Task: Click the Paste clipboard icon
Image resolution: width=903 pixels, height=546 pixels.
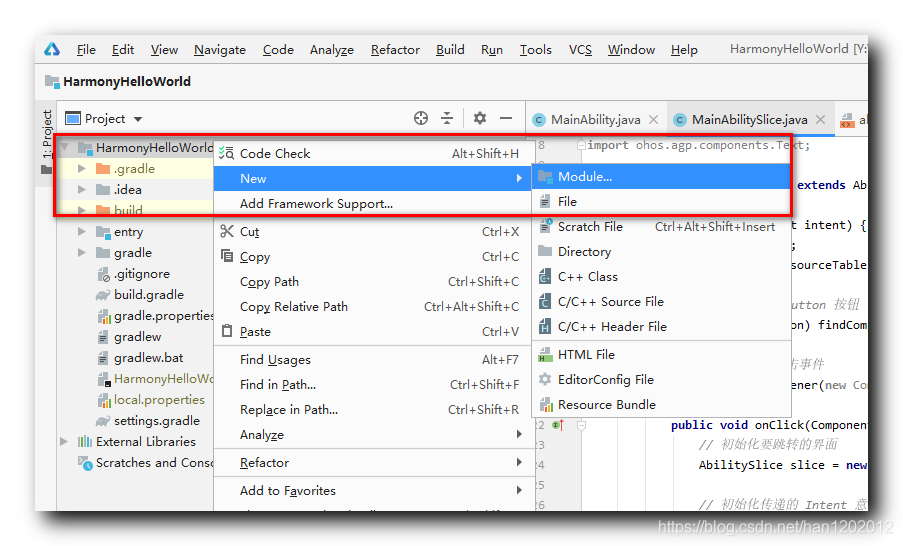Action: [x=227, y=331]
